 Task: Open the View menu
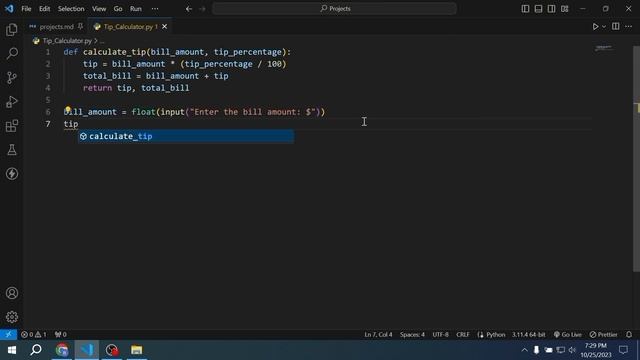99,9
